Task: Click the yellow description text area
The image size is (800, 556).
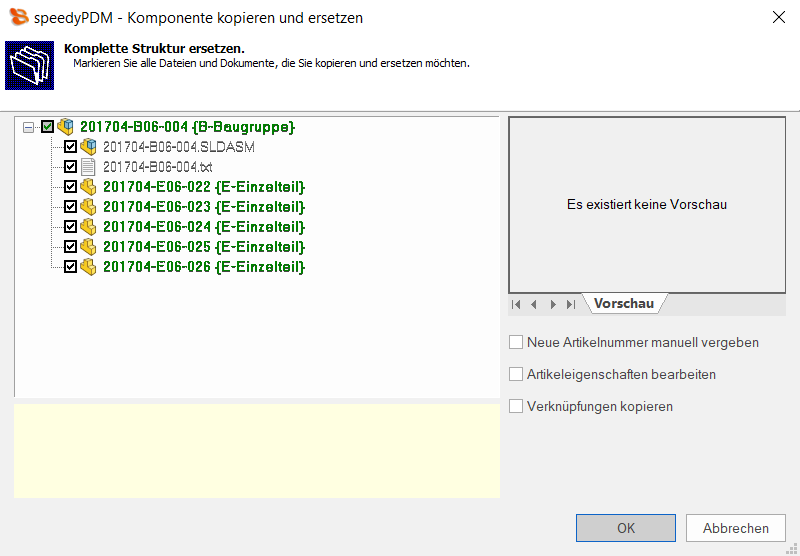Action: [x=256, y=450]
